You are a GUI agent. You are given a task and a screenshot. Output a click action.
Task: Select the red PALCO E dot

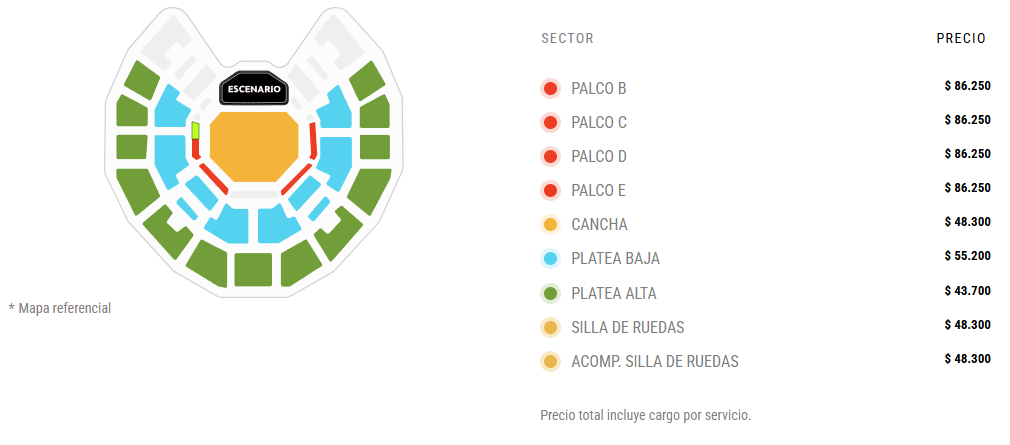click(550, 190)
